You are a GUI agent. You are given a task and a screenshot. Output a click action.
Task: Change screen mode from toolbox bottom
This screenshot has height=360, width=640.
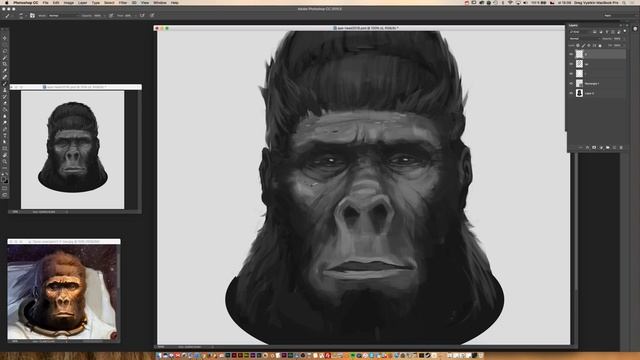coord(5,195)
